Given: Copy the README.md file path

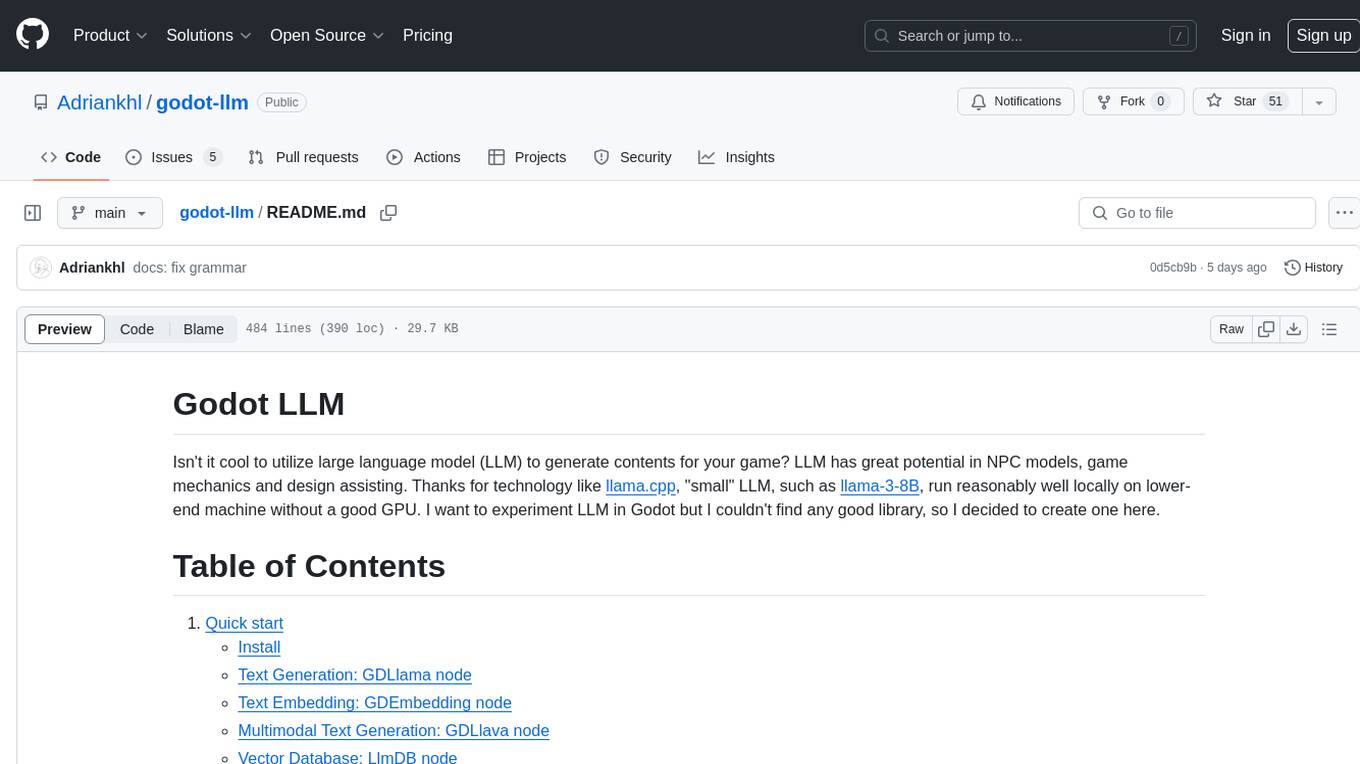Looking at the screenshot, I should point(389,213).
